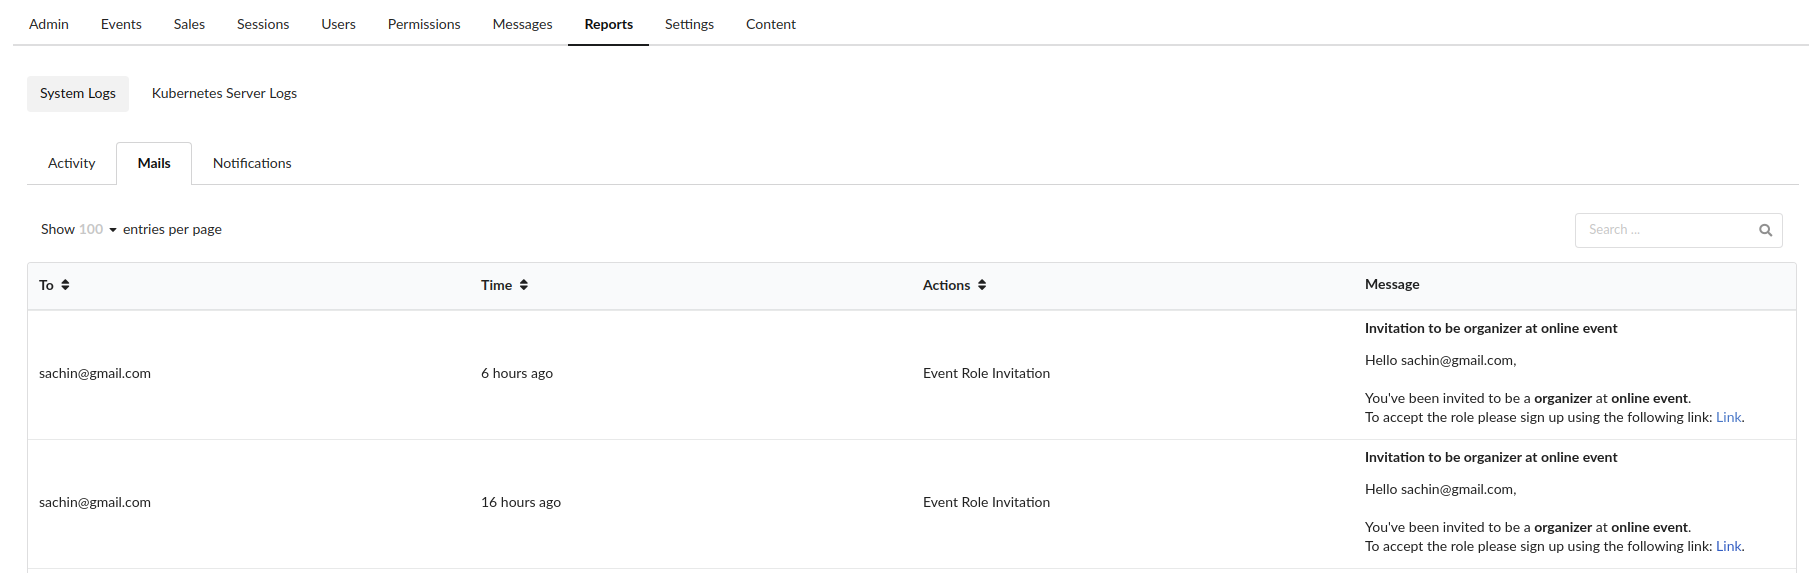Open the Events menu item
Screen dimensions: 1809x573
pyautogui.click(x=121, y=24)
